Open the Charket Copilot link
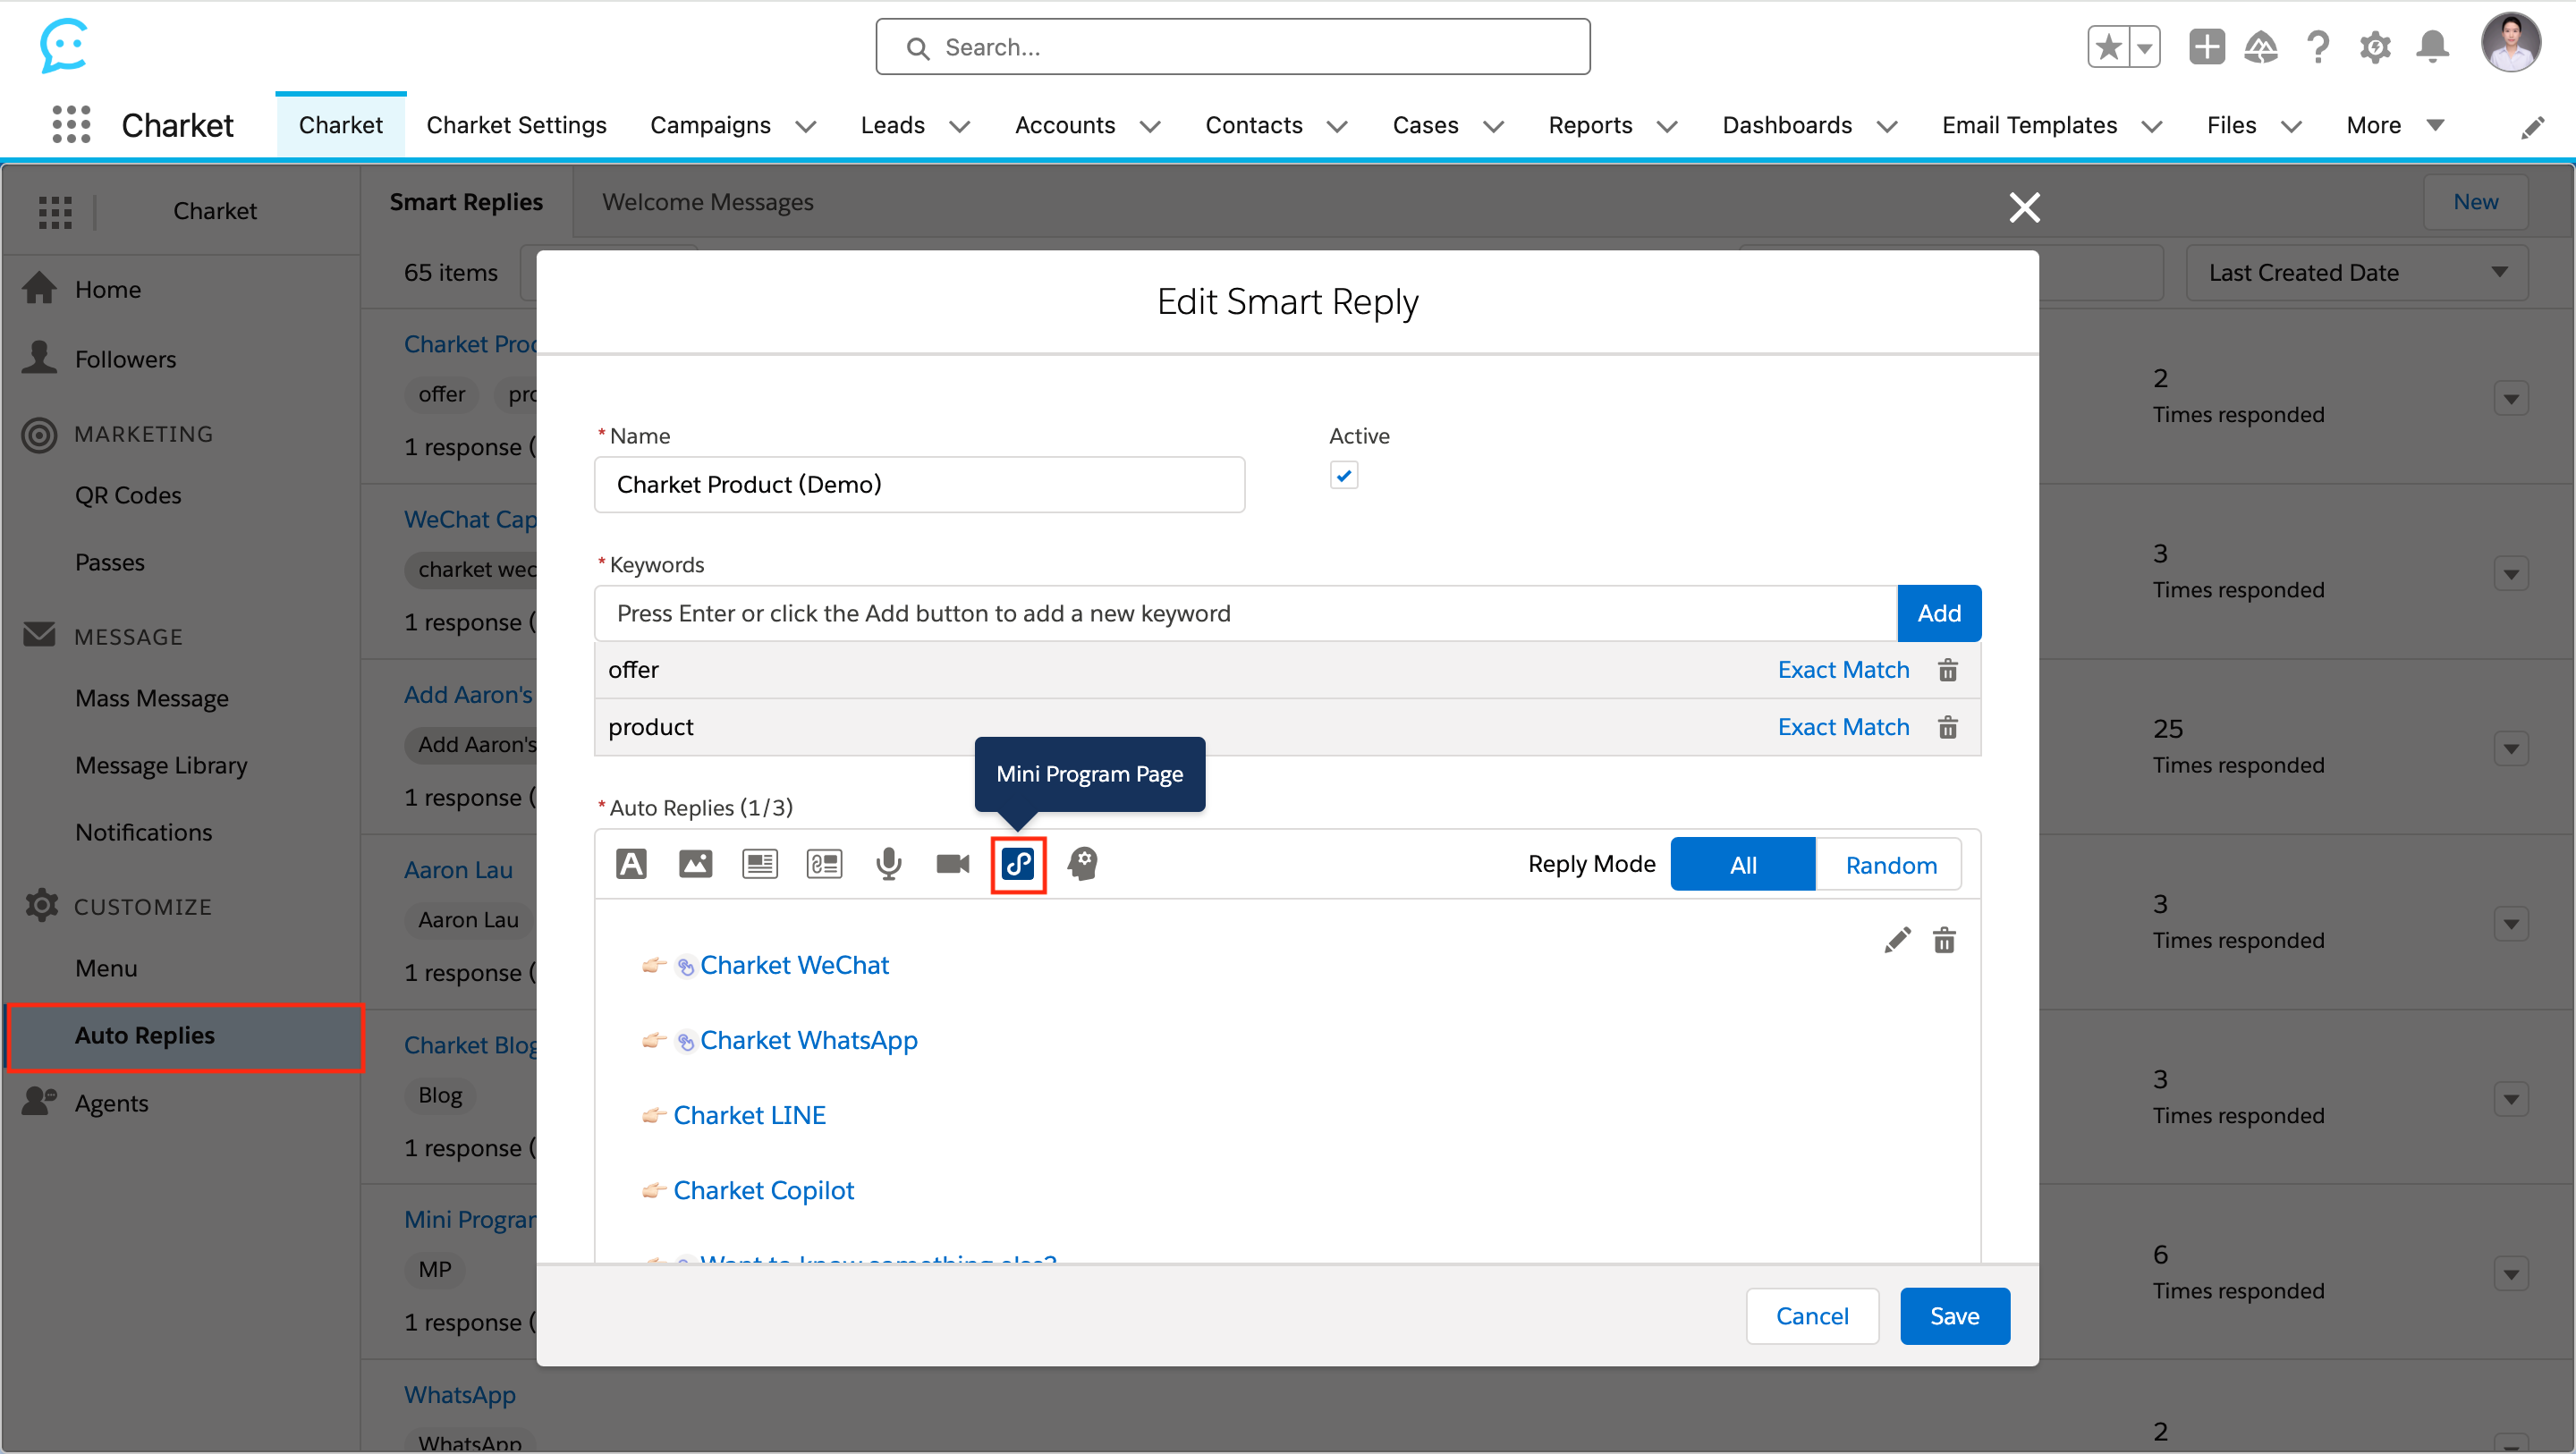This screenshot has width=2576, height=1454. [763, 1190]
